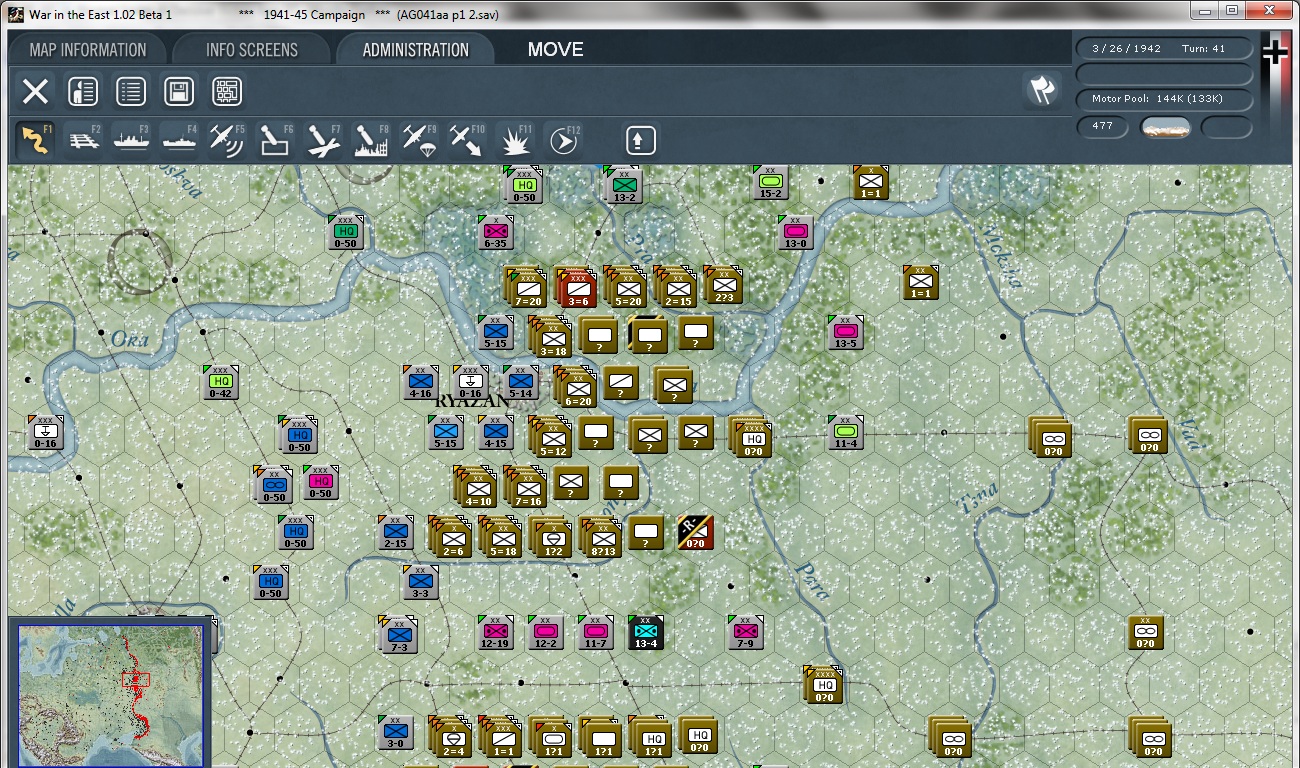Screen dimensions: 1300x768
Task: Select the Administration tab
Action: 416,50
